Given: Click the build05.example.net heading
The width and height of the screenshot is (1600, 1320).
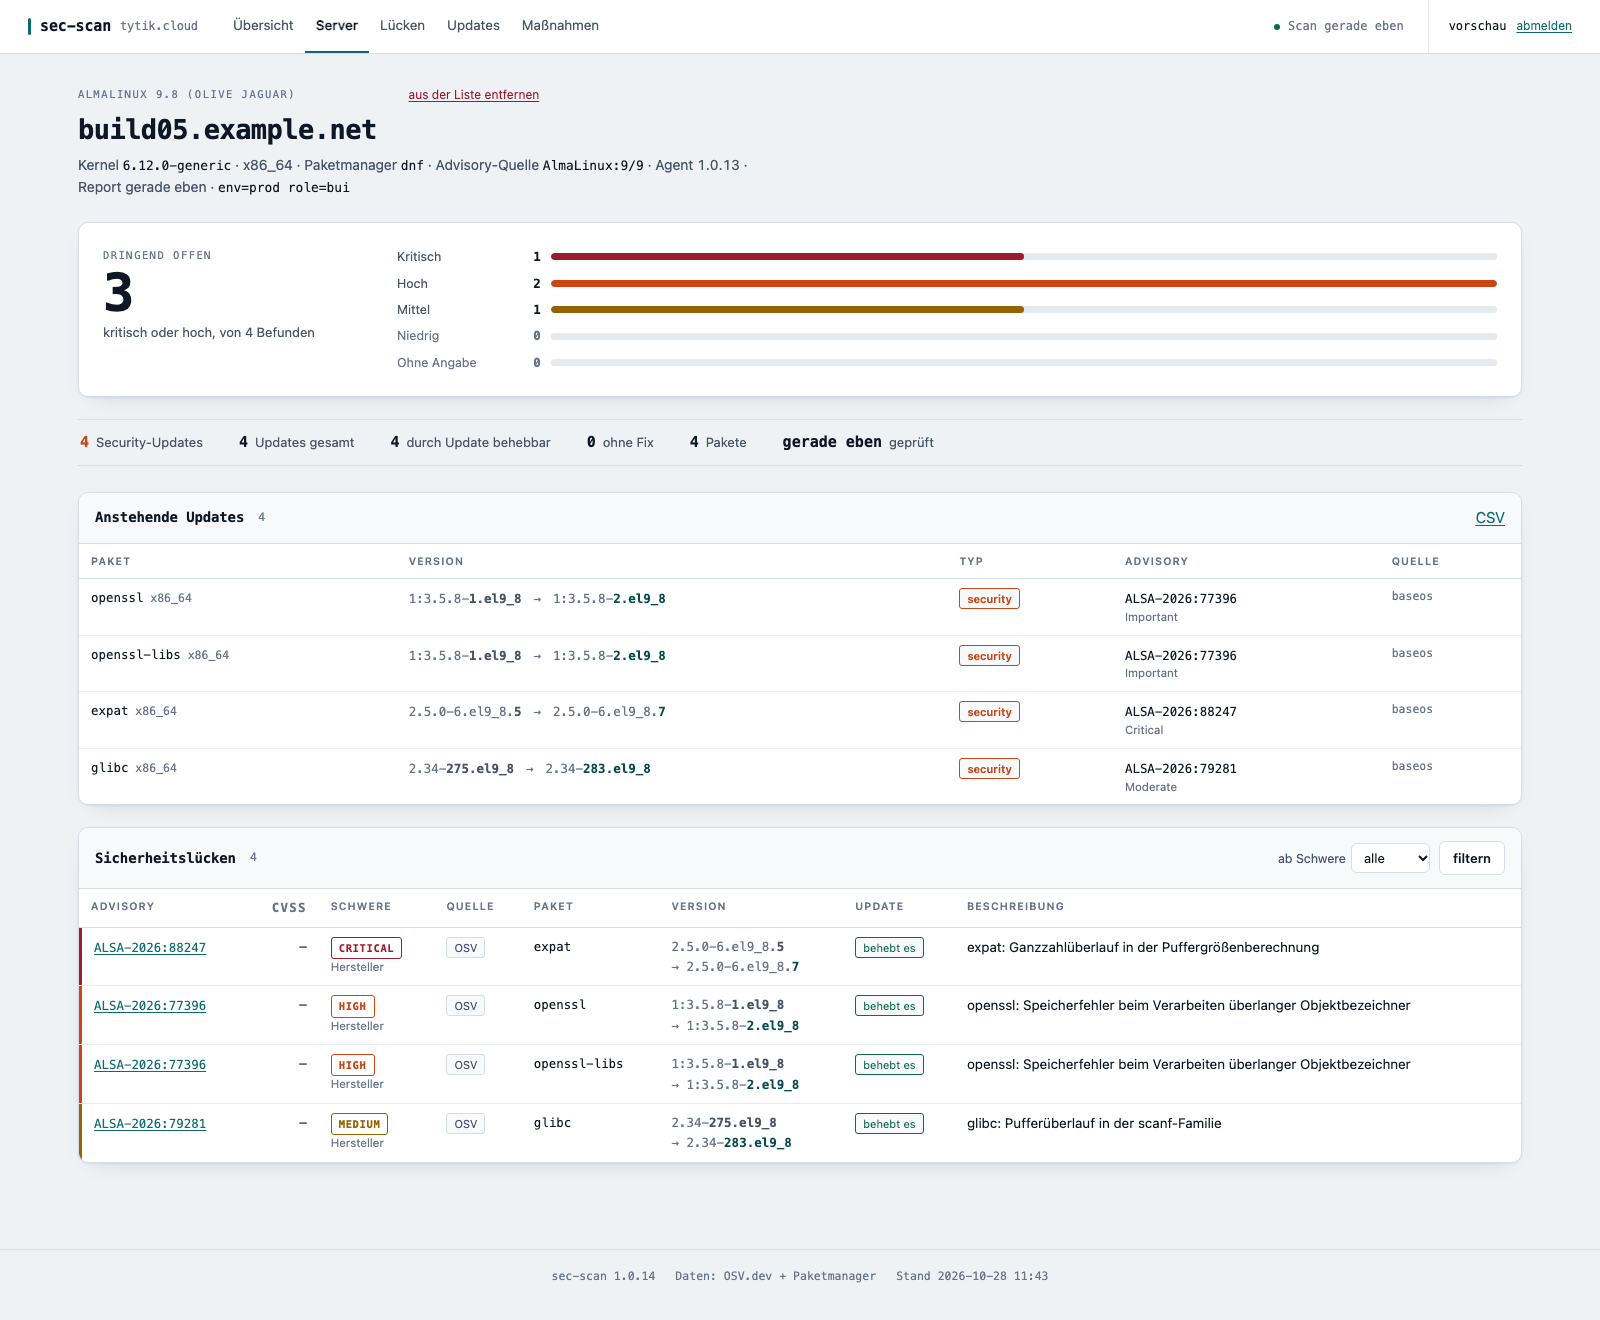Looking at the screenshot, I should [227, 130].
